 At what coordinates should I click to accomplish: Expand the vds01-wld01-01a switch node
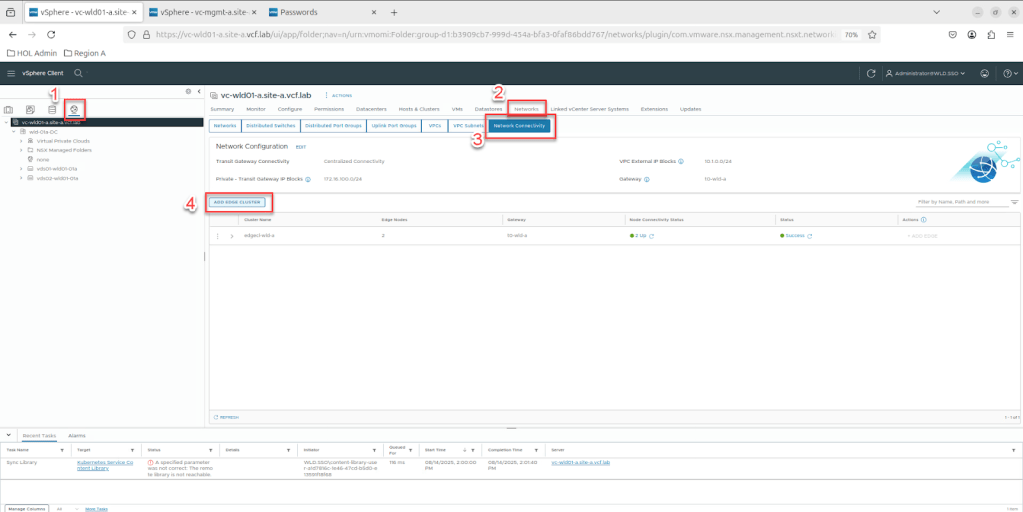click(x=22, y=168)
